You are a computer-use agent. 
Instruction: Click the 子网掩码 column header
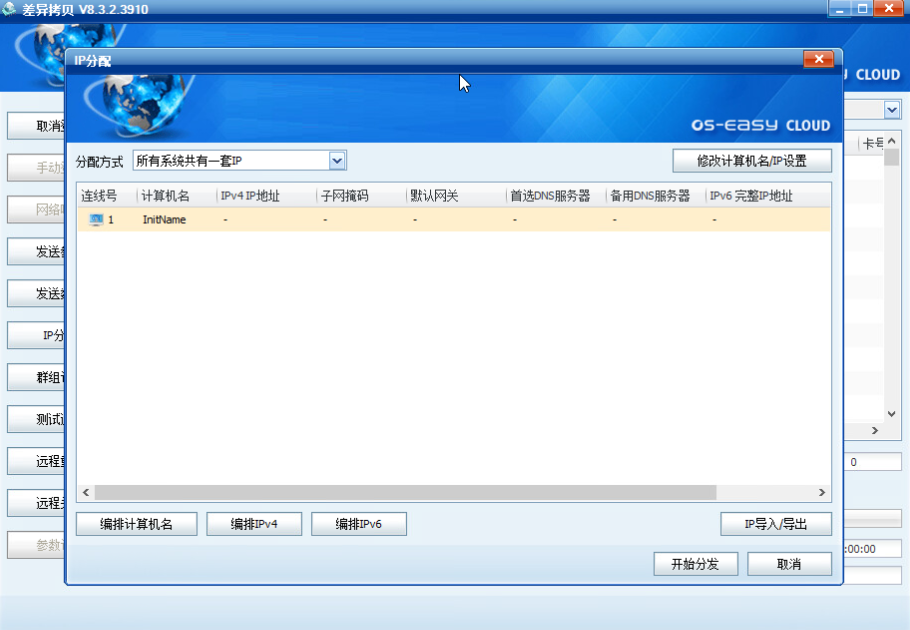344,196
